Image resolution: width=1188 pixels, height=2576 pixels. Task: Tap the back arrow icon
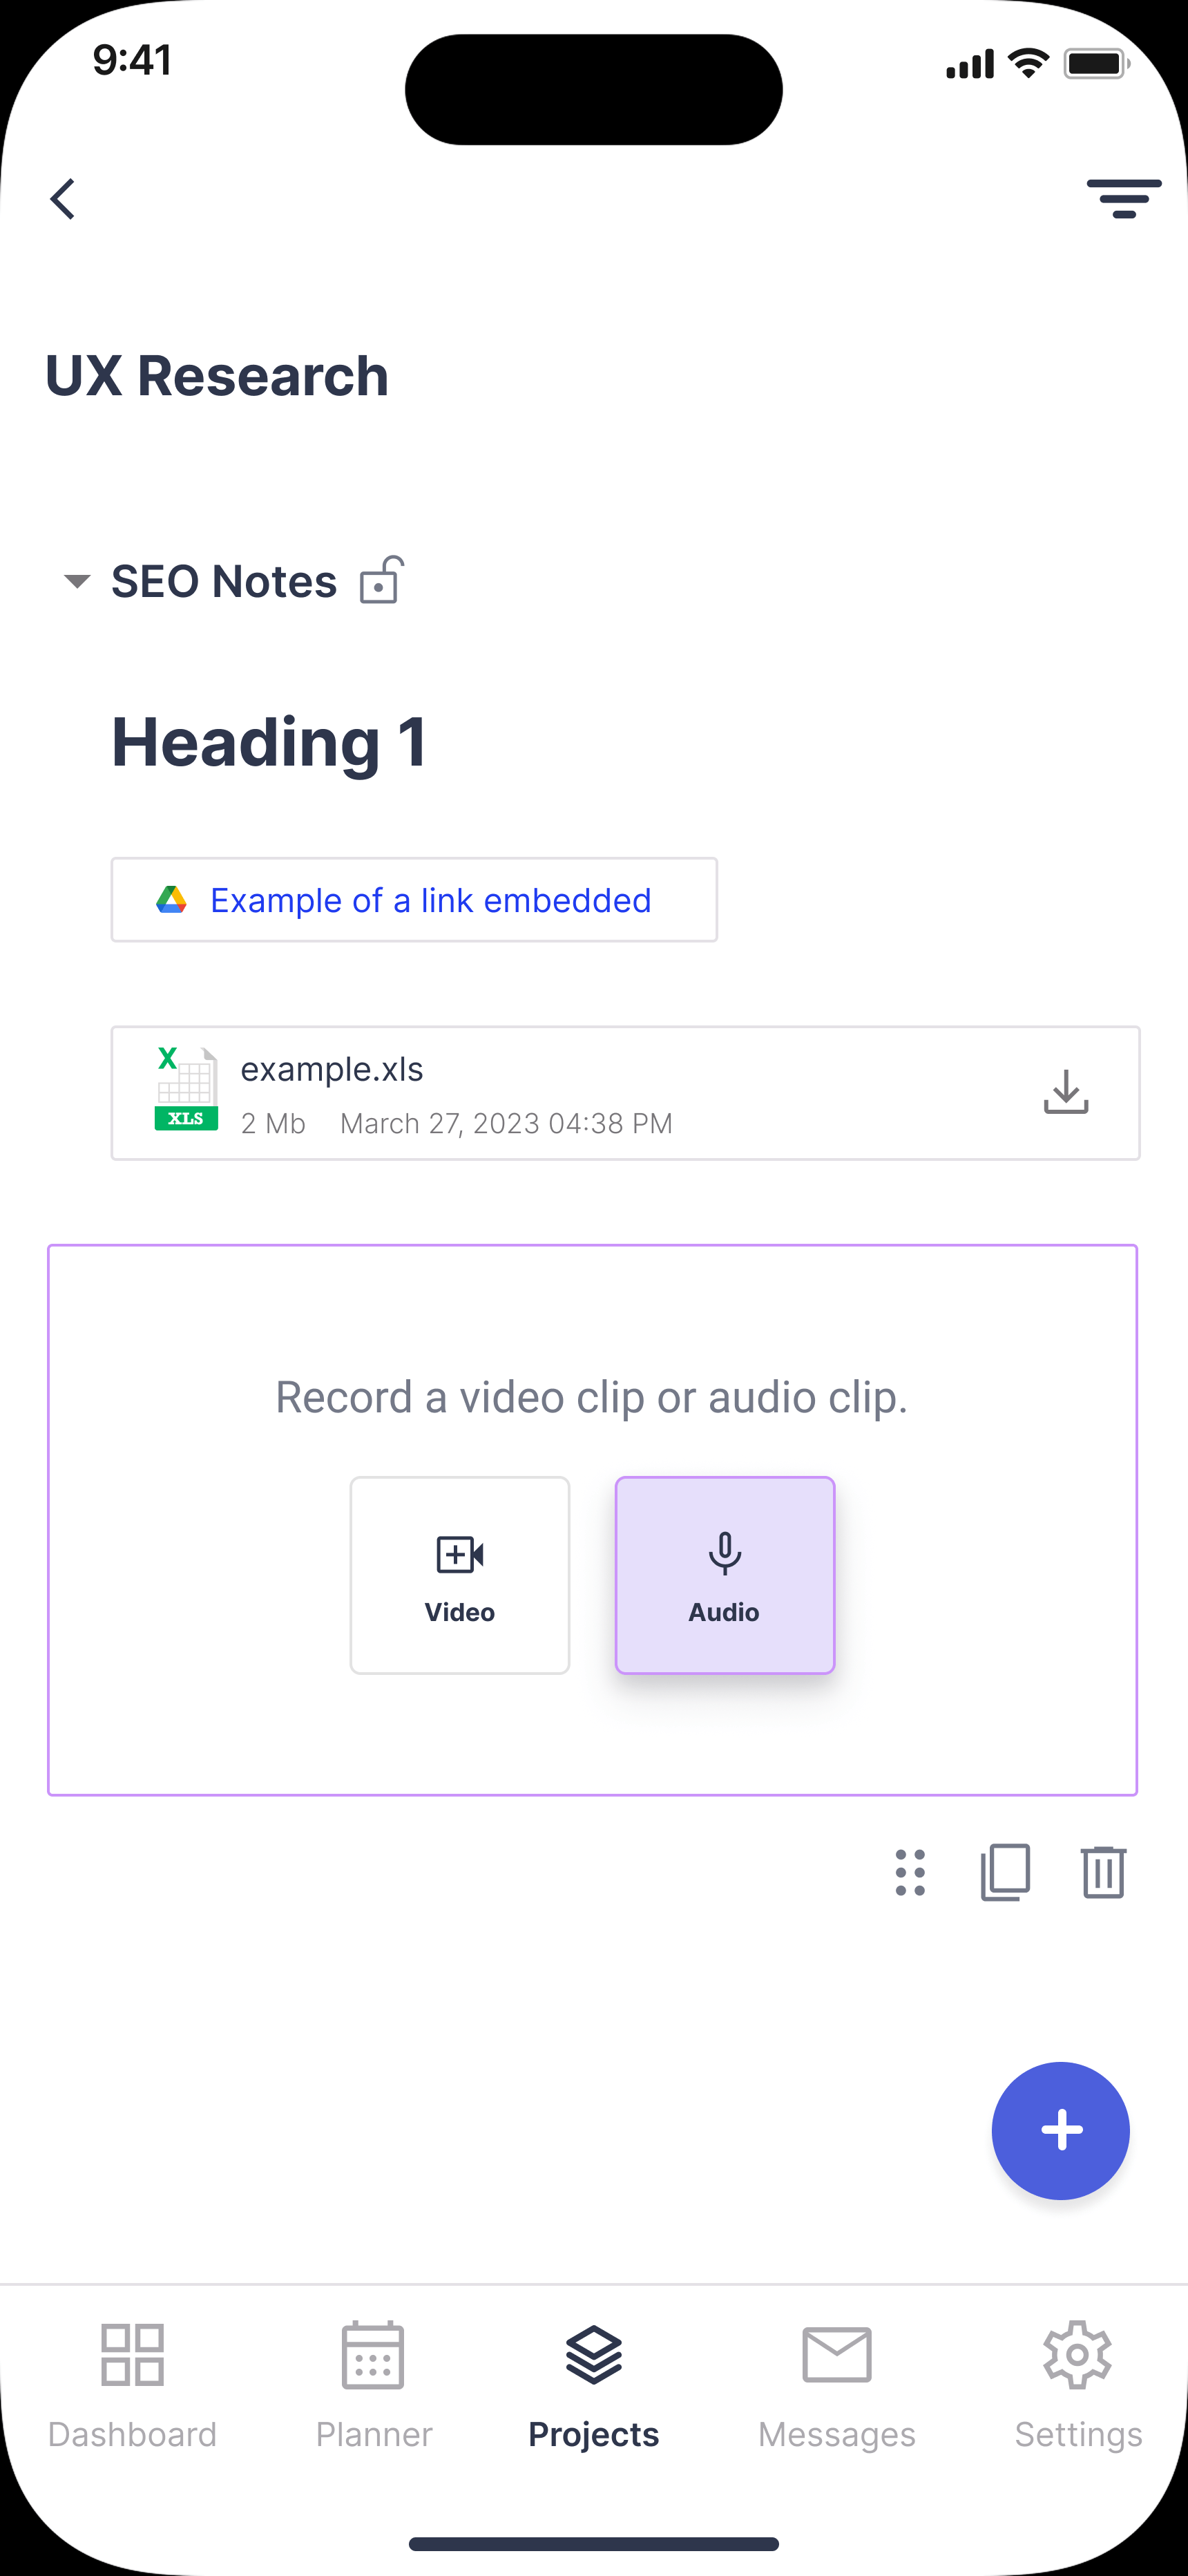(x=63, y=199)
